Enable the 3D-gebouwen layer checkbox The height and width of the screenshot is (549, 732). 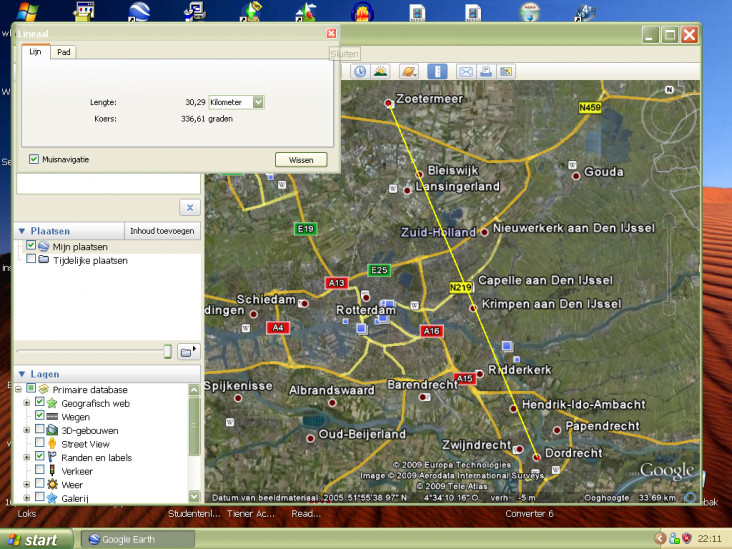[x=40, y=429]
